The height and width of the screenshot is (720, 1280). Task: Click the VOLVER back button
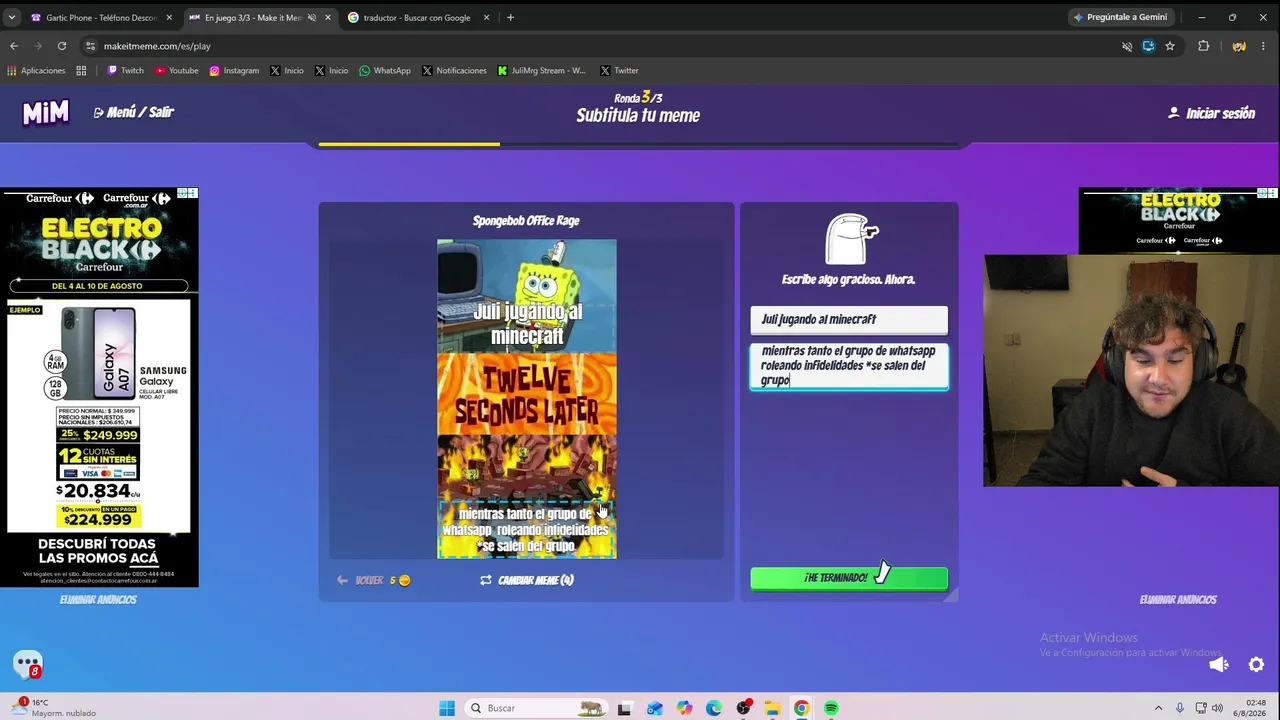click(x=374, y=580)
